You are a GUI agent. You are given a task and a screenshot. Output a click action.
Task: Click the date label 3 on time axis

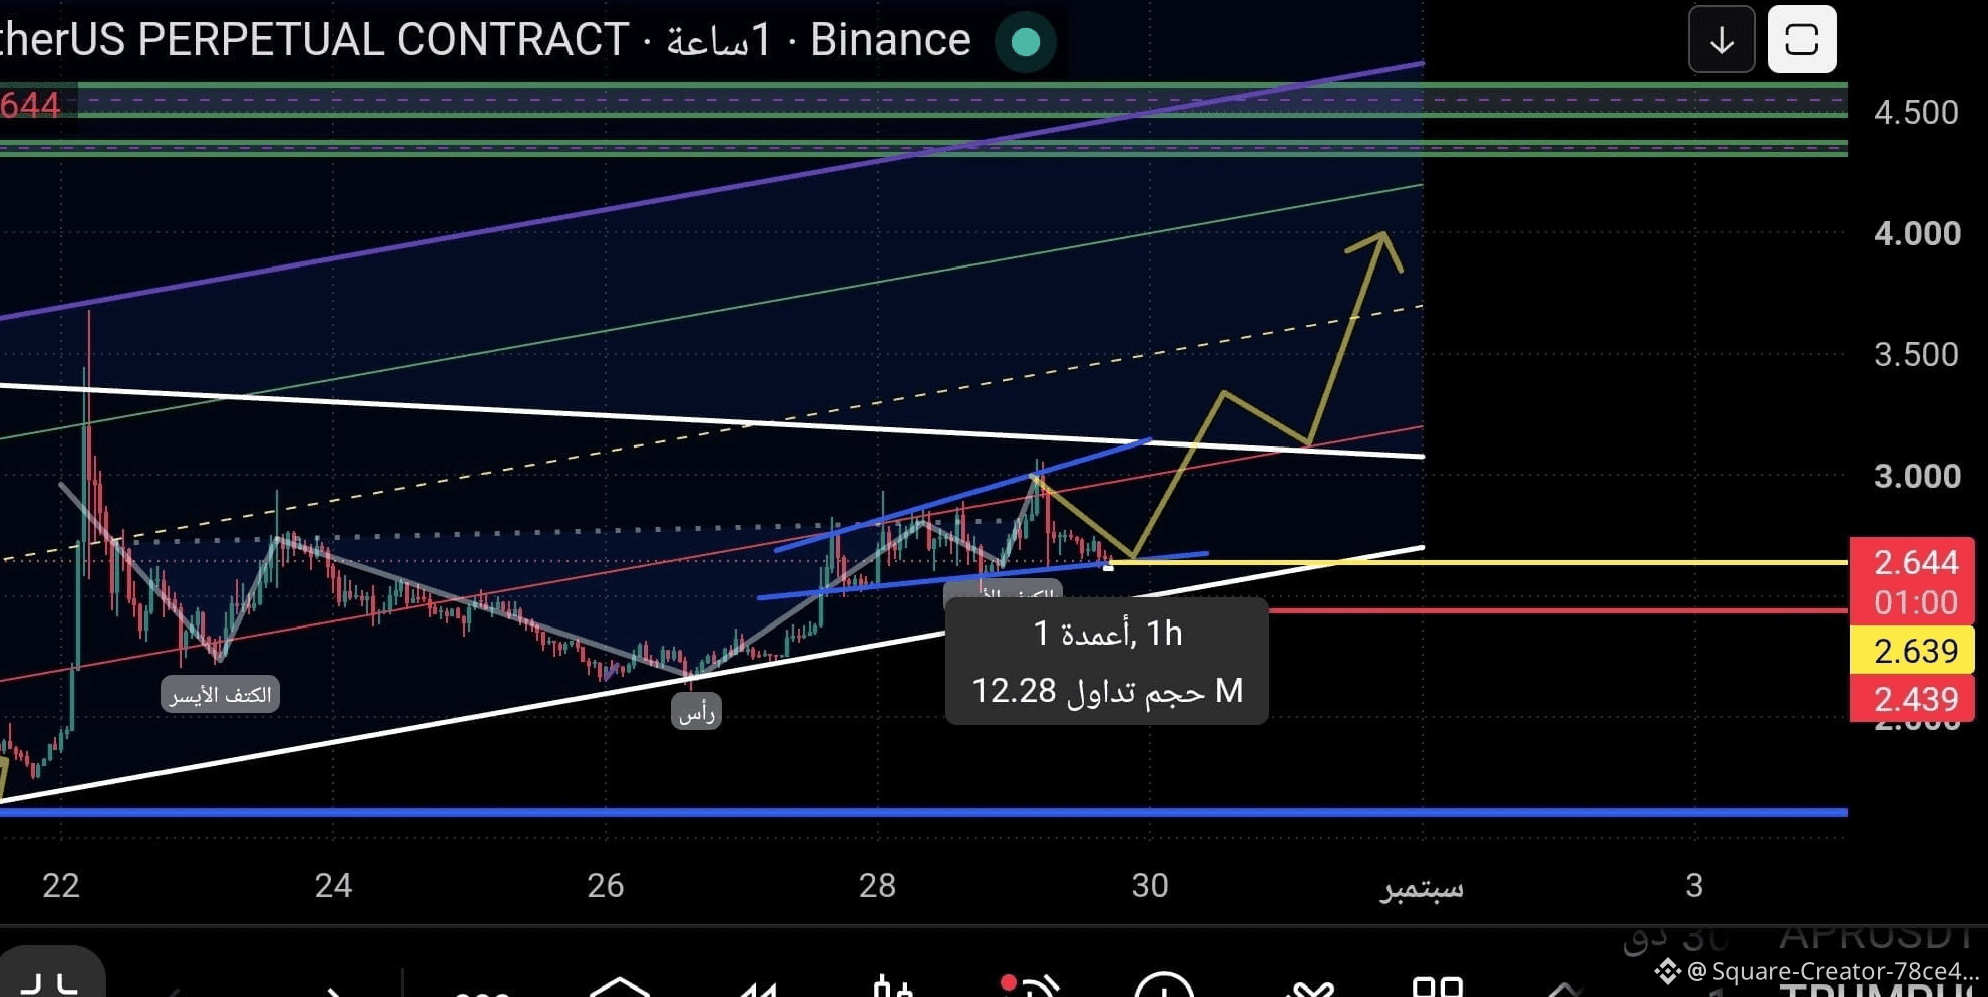[x=1694, y=885]
